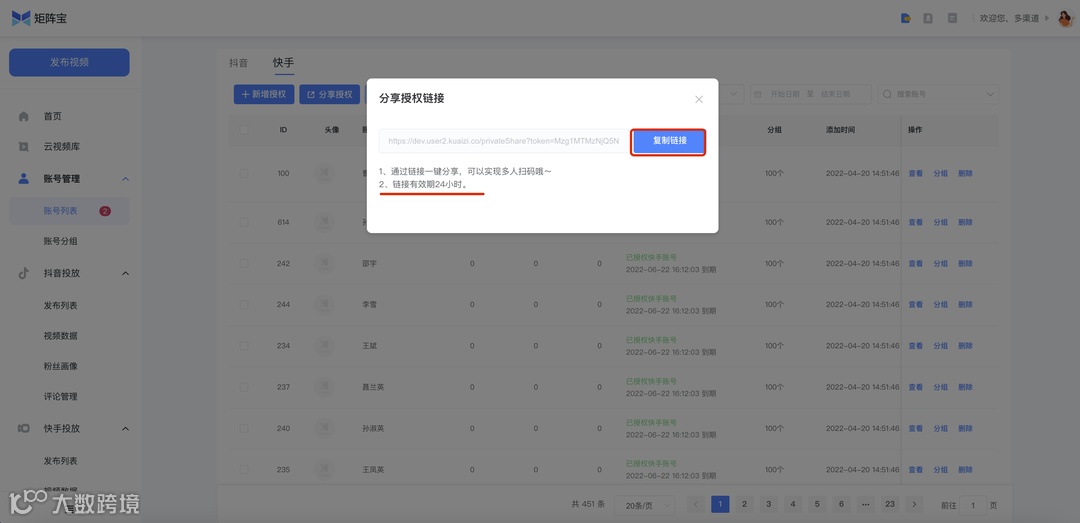Click the 发布视频 button
Screen dimensions: 1080x523
click(69, 62)
